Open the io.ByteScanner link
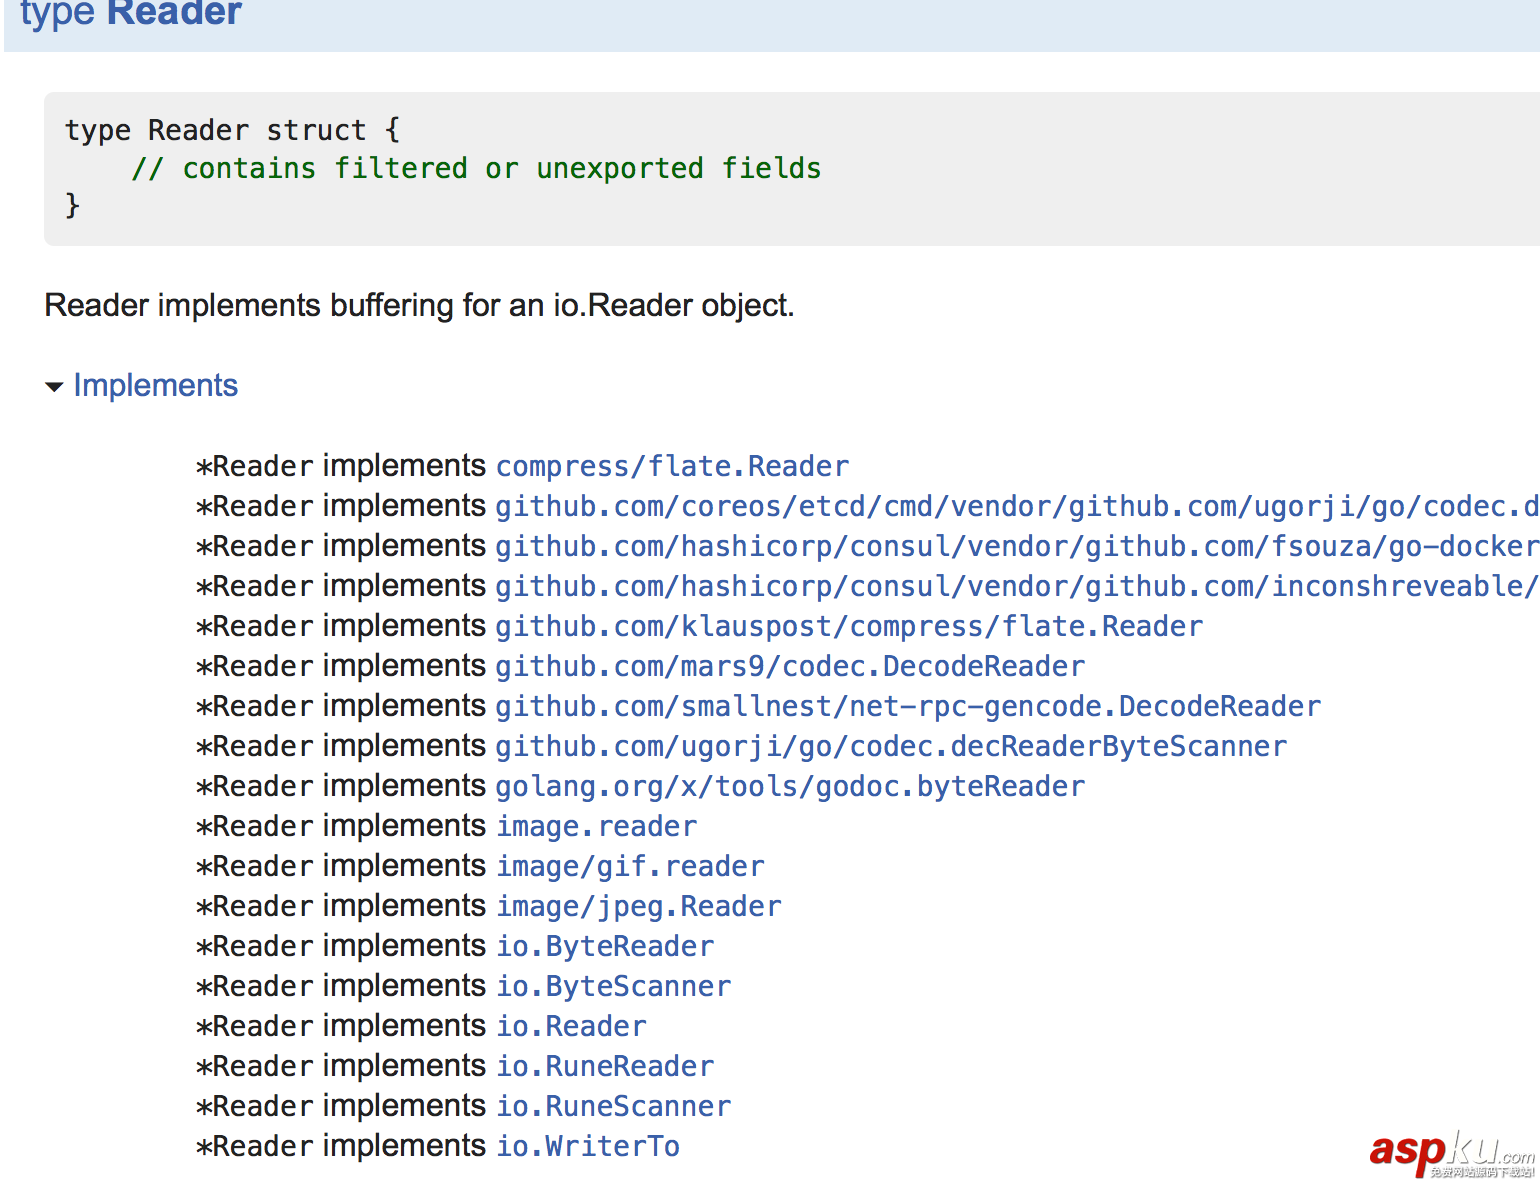The image size is (1540, 1184). pyautogui.click(x=613, y=987)
